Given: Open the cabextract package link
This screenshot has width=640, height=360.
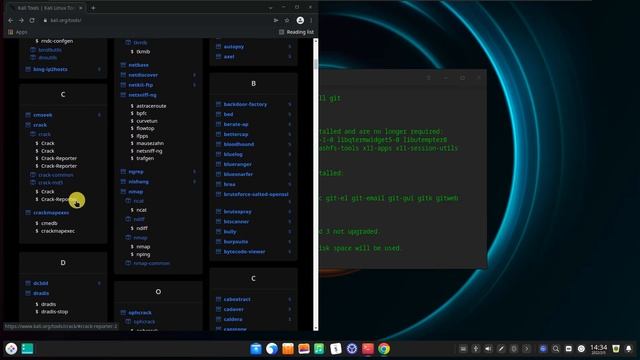Looking at the screenshot, I should click(x=237, y=300).
